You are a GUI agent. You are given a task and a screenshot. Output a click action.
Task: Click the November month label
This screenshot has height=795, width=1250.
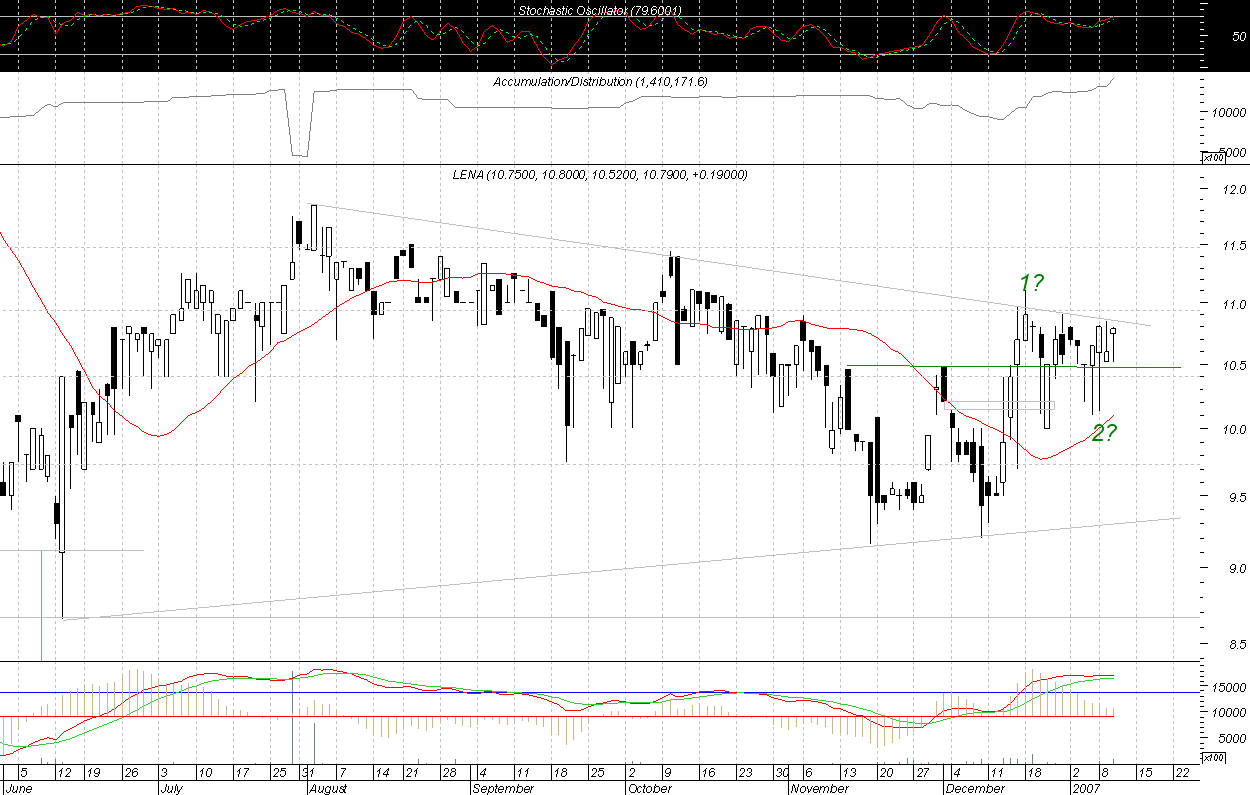click(x=819, y=788)
